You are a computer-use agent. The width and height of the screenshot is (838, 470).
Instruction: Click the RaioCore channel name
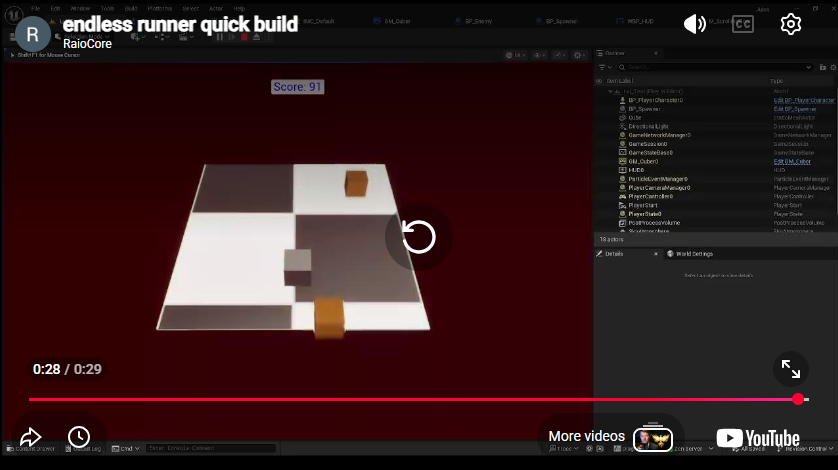[87, 44]
